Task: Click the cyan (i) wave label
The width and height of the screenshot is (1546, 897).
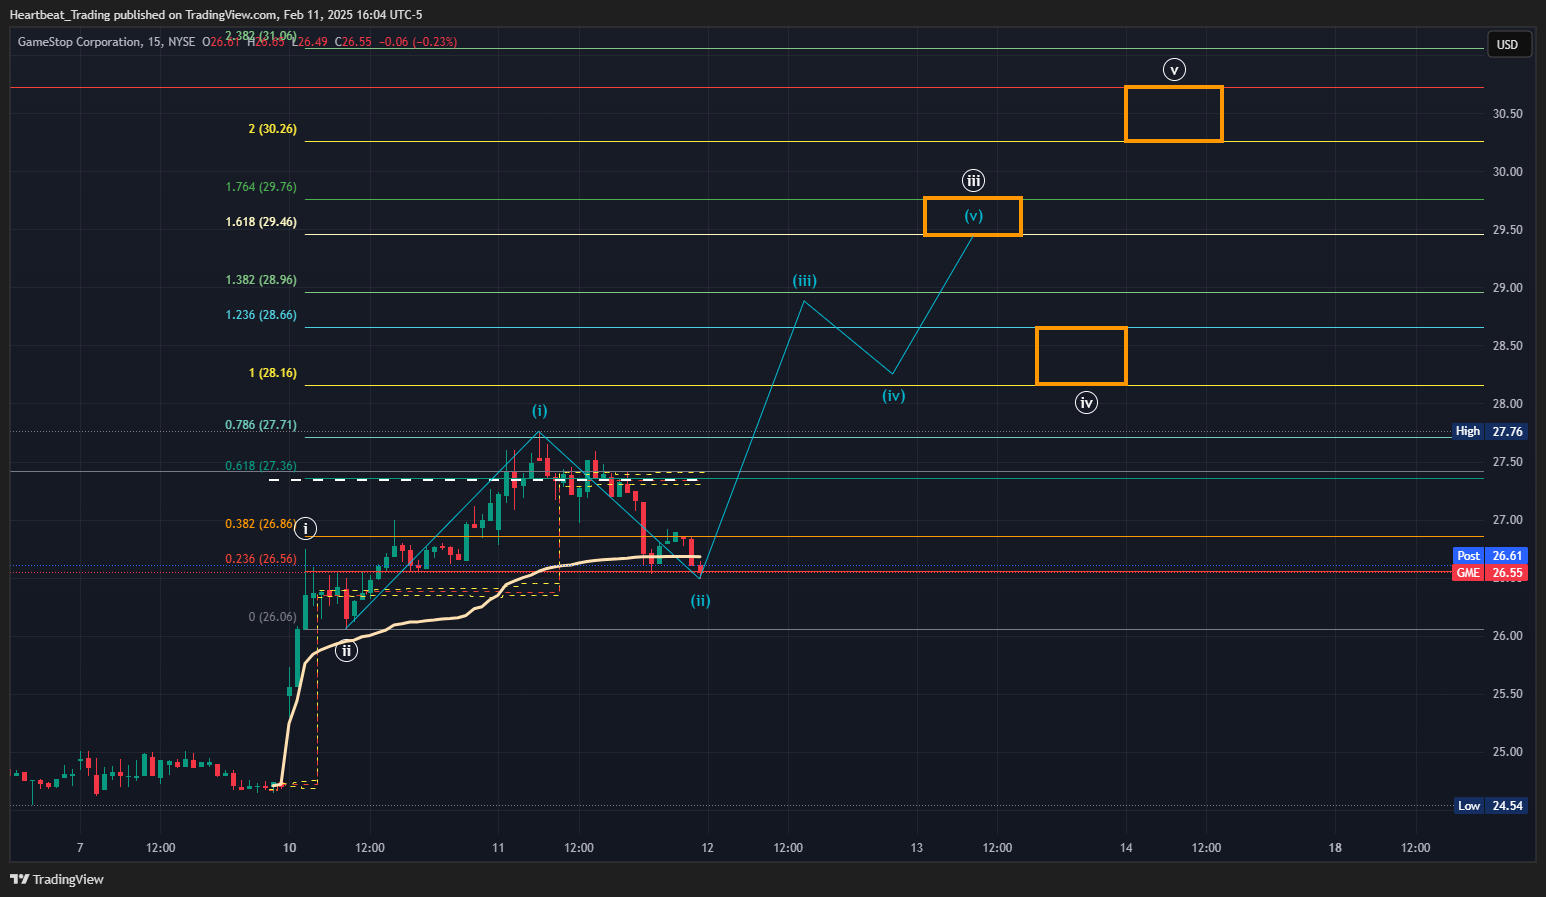Action: 540,411
